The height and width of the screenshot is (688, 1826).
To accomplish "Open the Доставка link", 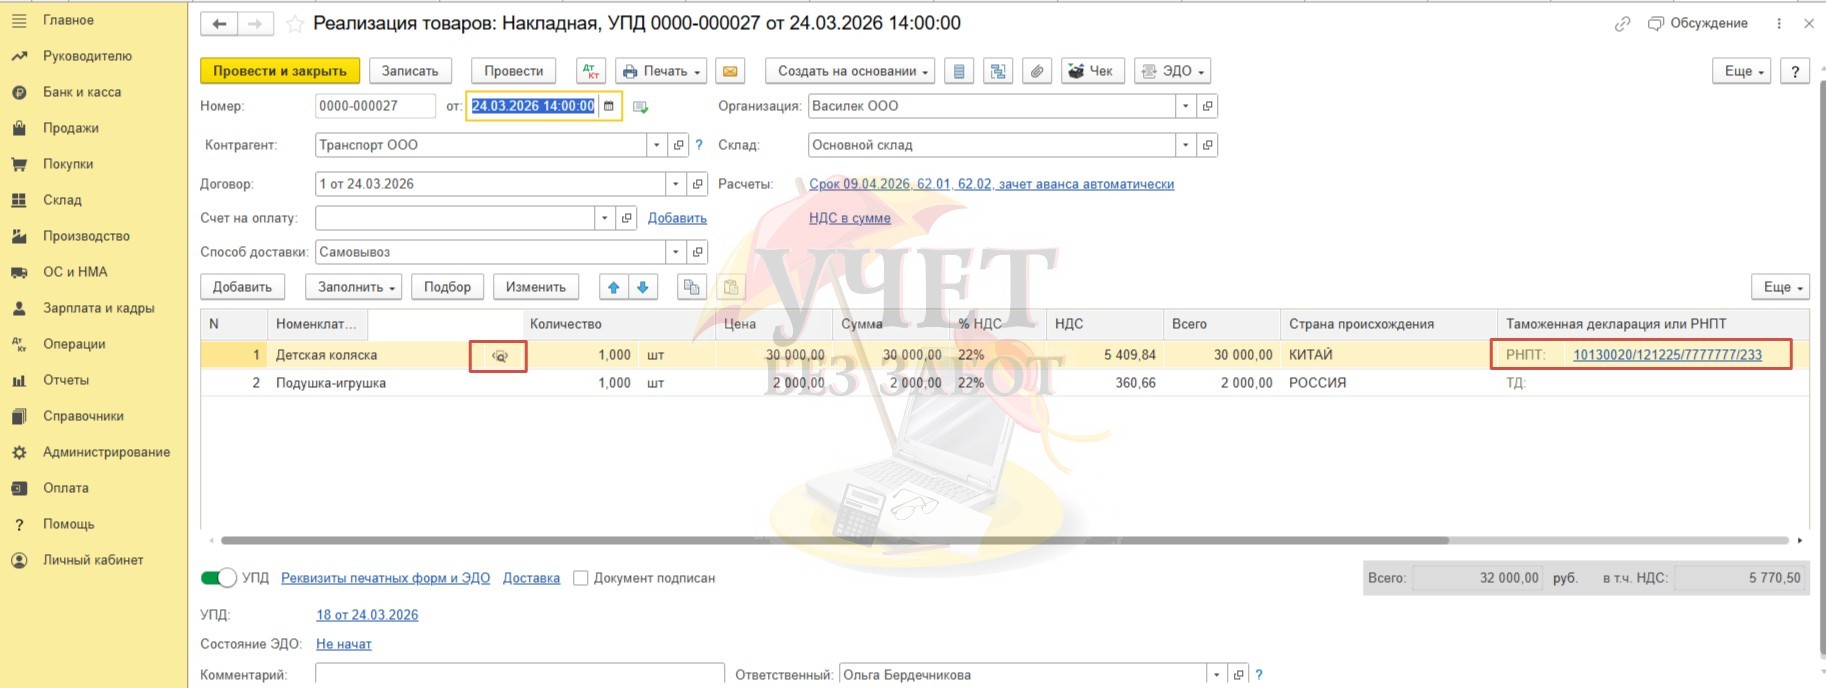I will pos(531,578).
